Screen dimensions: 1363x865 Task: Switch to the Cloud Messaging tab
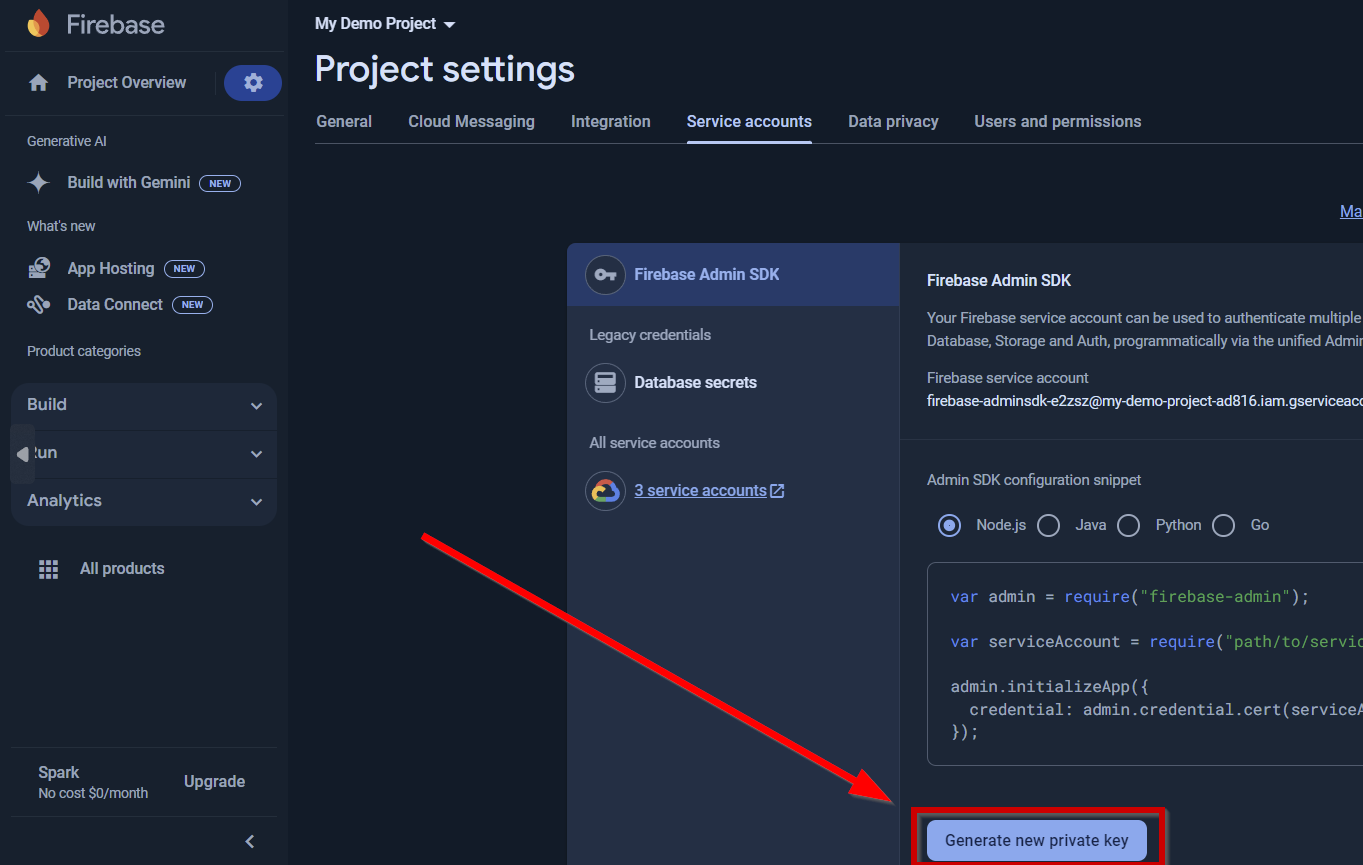[x=470, y=121]
